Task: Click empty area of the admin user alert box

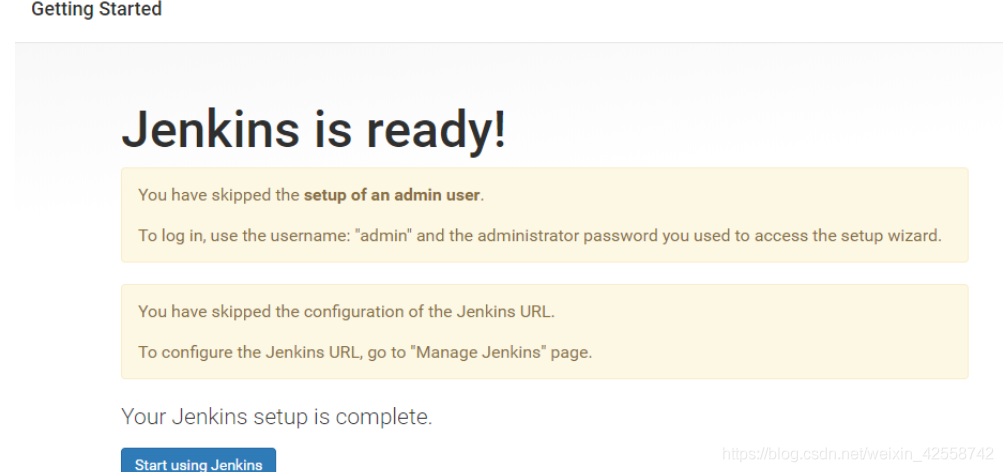Action: [750, 196]
